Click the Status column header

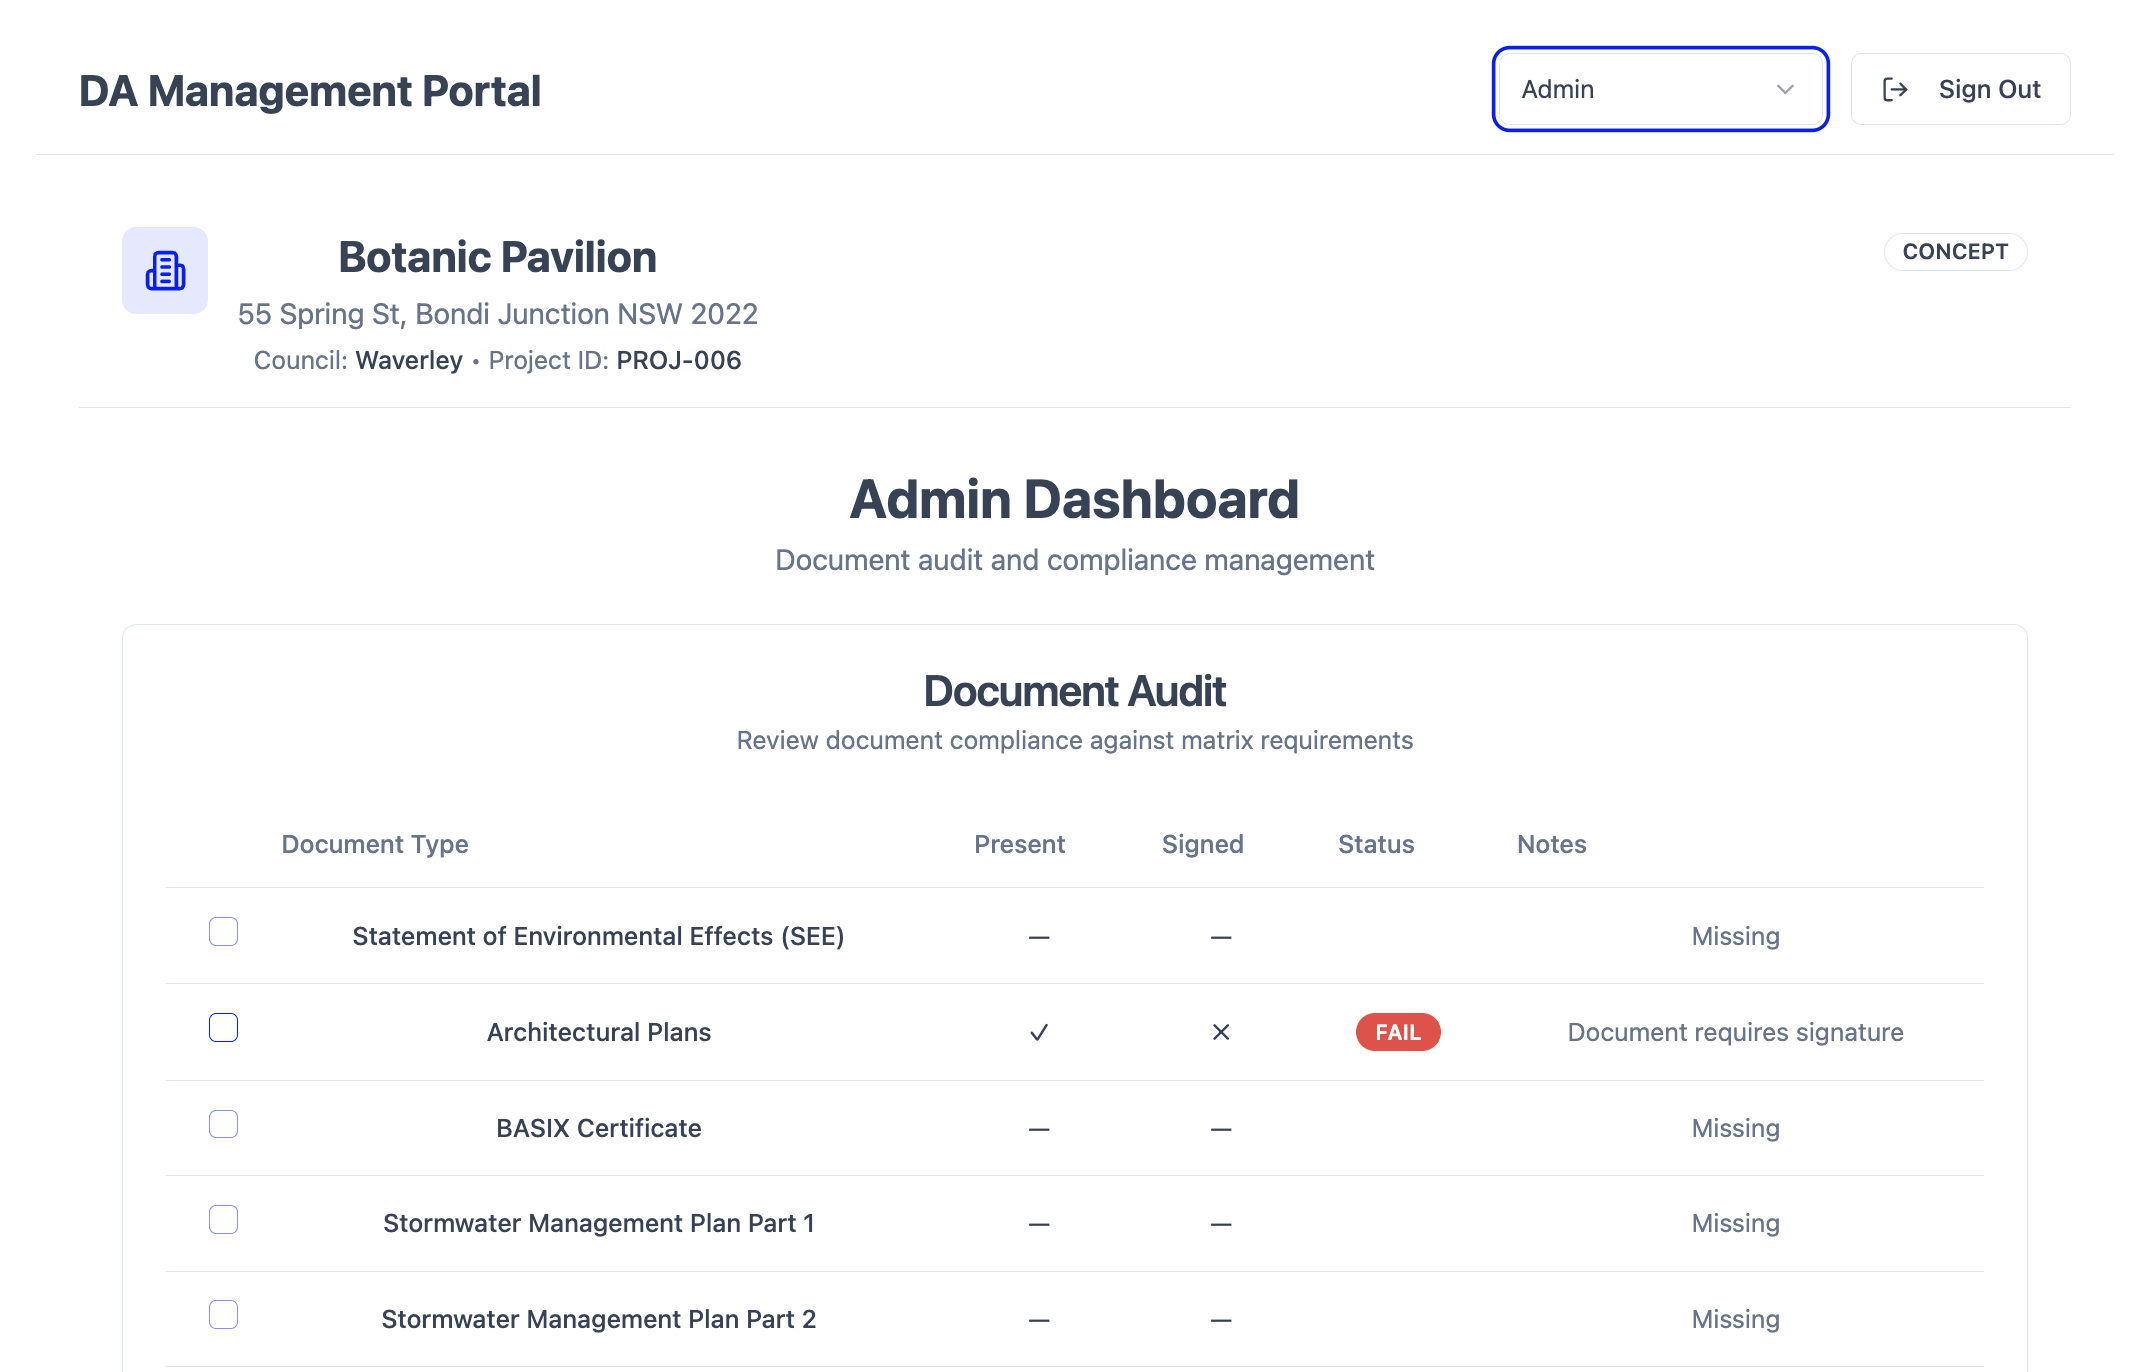point(1376,844)
